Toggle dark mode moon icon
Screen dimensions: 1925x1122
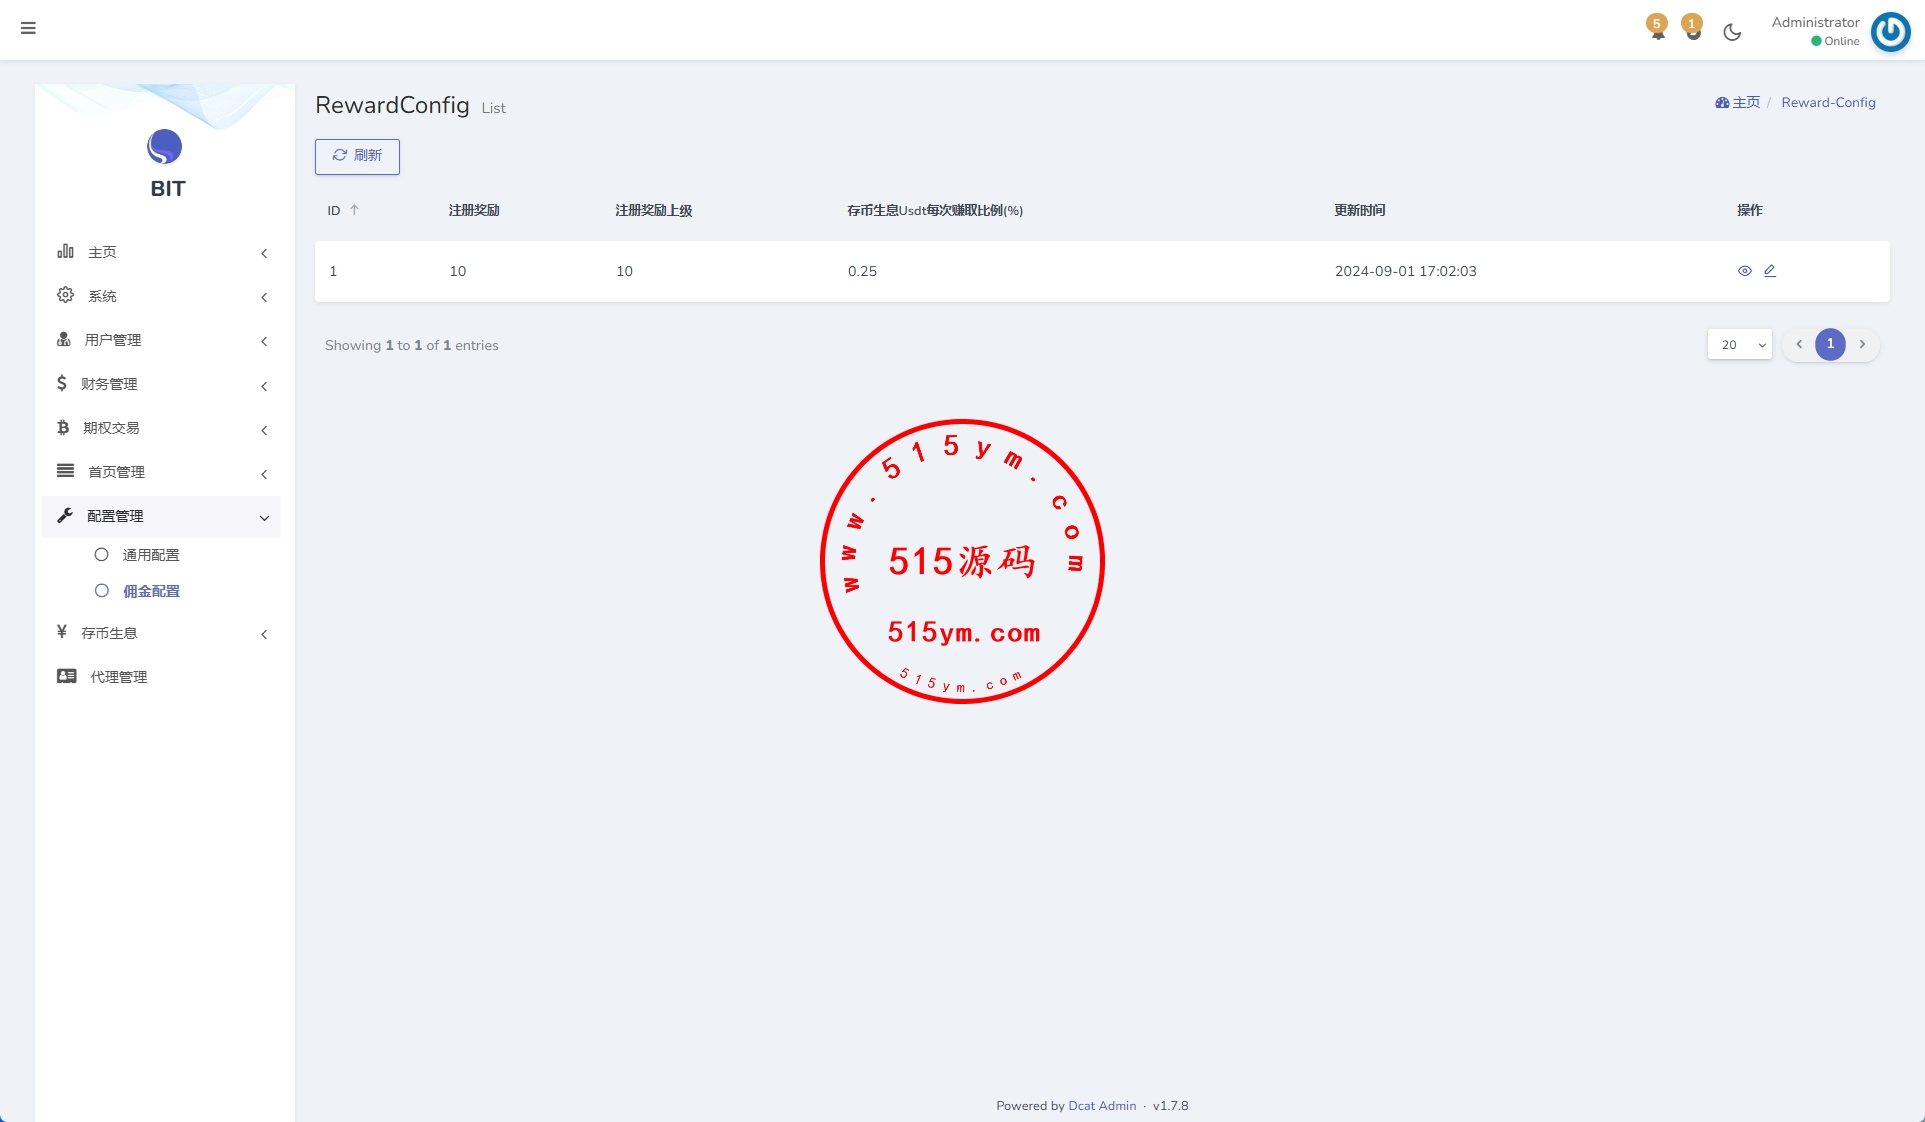point(1732,32)
